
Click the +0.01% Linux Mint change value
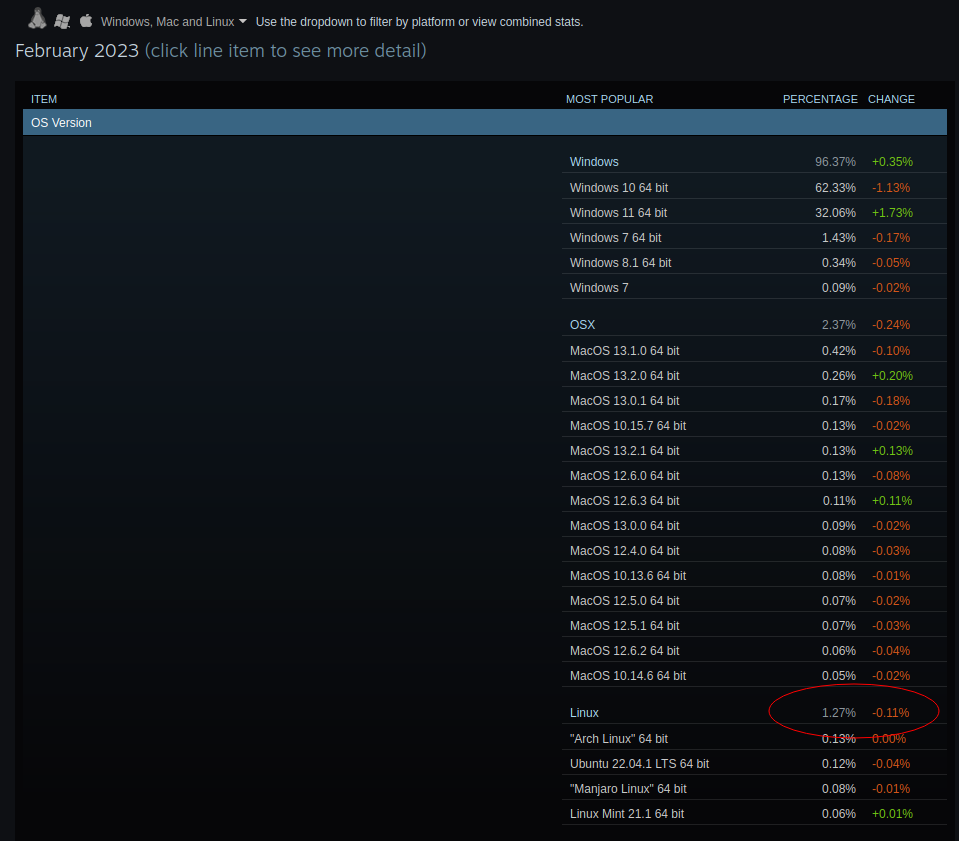[892, 813]
